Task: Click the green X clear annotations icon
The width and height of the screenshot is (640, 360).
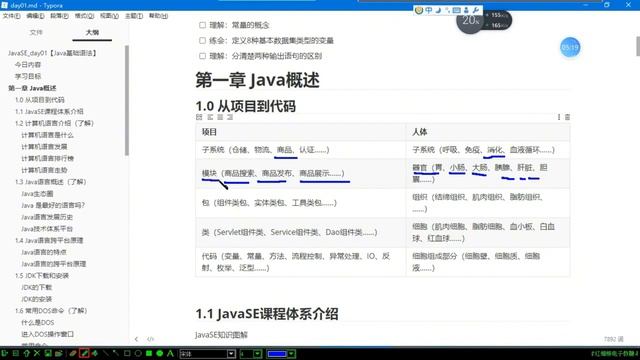Action: [x=37, y=353]
